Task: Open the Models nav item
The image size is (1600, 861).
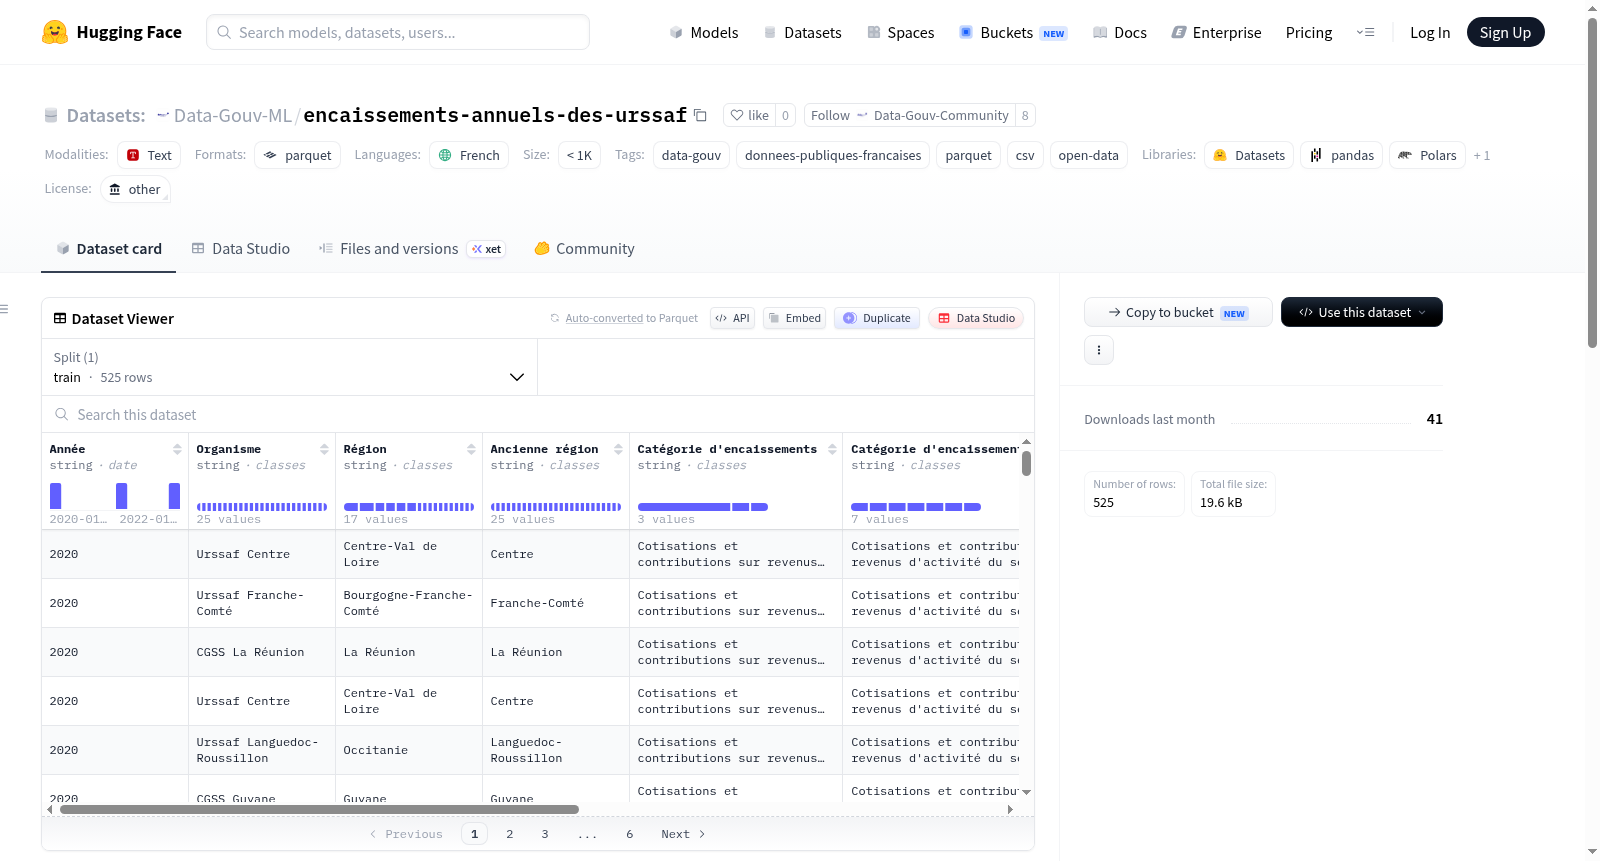Action: pos(704,32)
